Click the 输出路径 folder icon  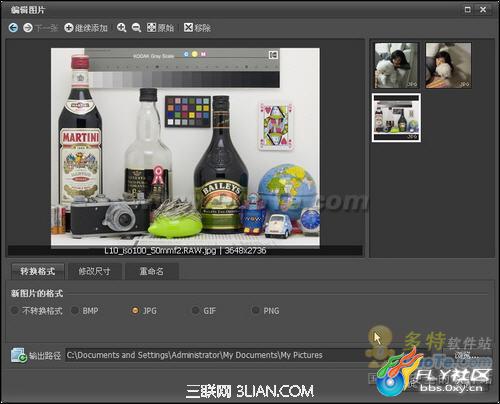[x=18, y=355]
